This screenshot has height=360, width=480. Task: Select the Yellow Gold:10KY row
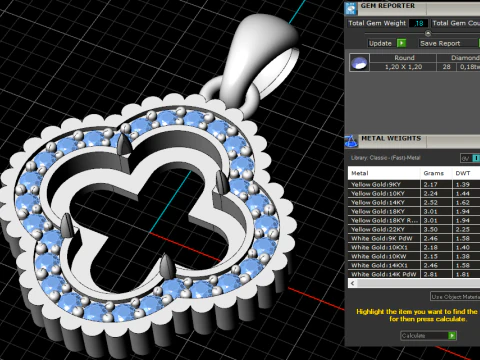pos(414,193)
